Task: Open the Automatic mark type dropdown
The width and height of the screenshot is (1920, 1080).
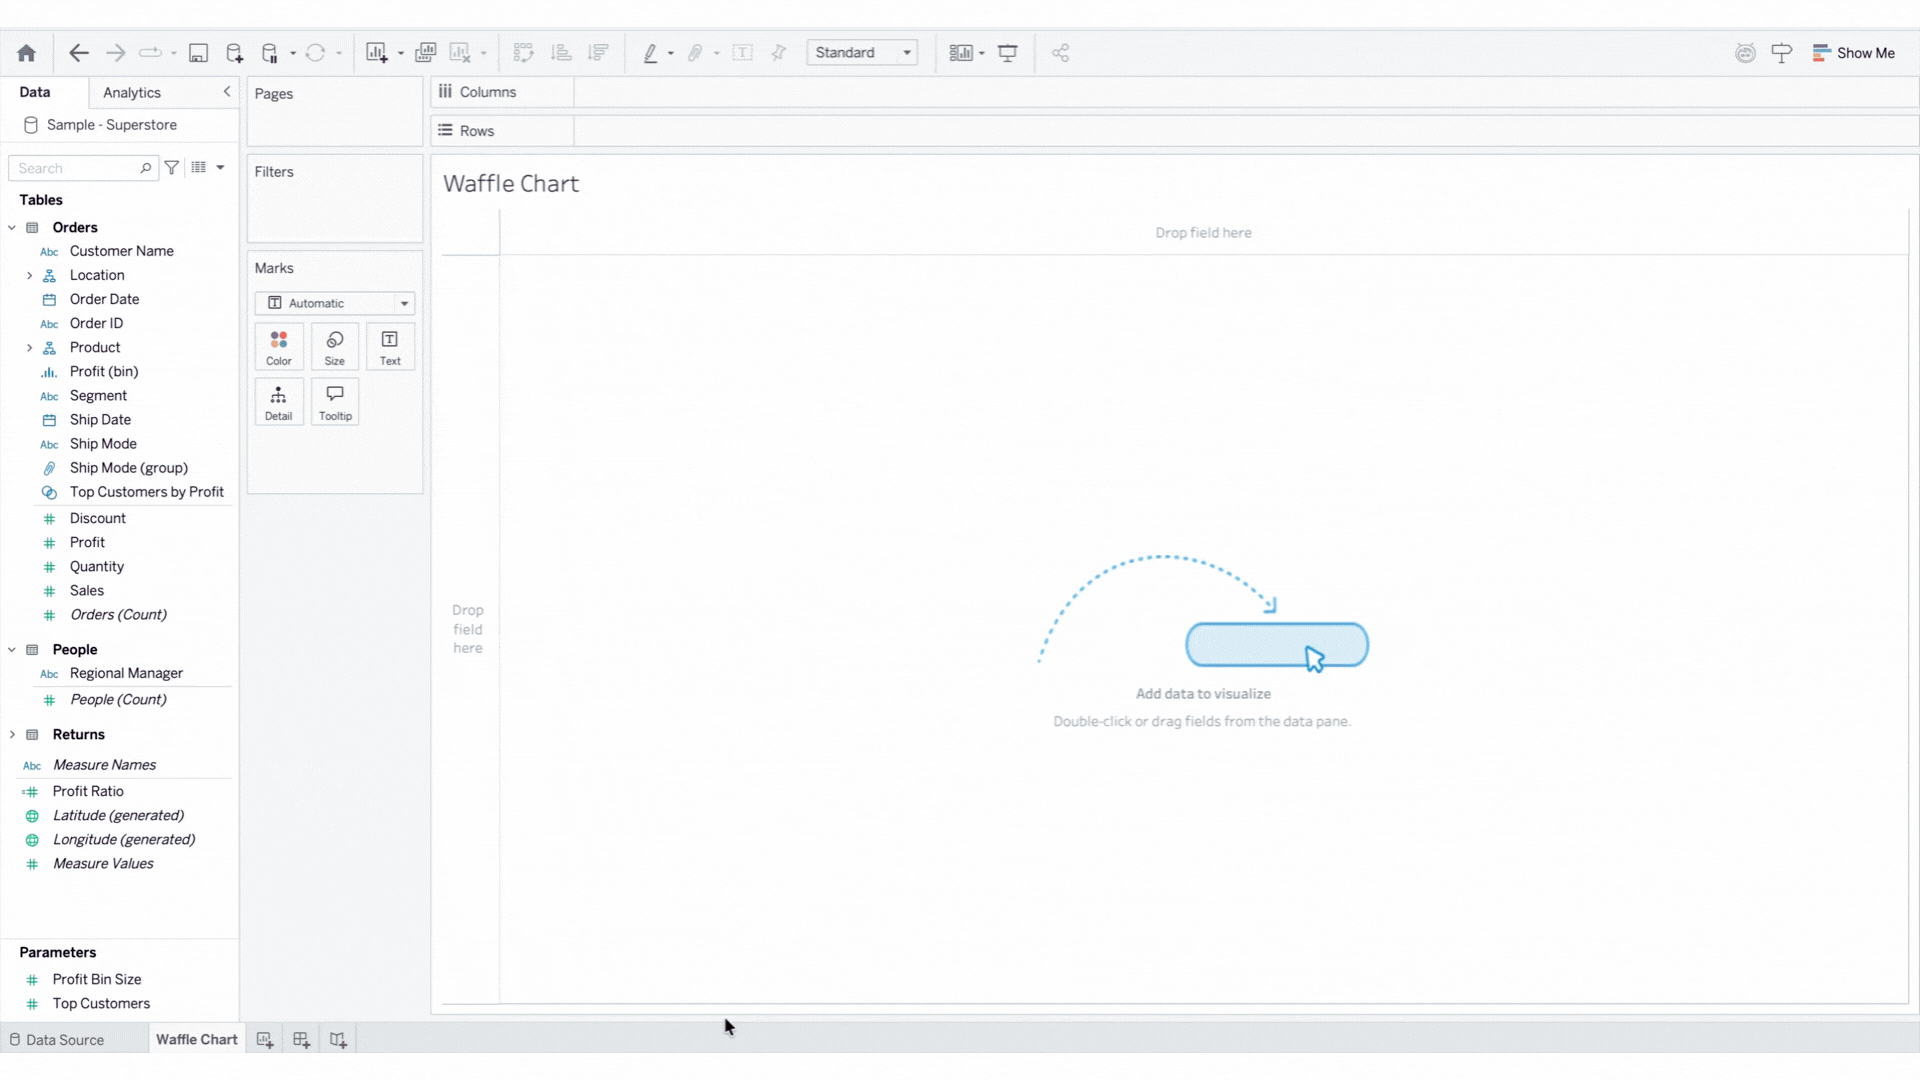Action: (335, 303)
